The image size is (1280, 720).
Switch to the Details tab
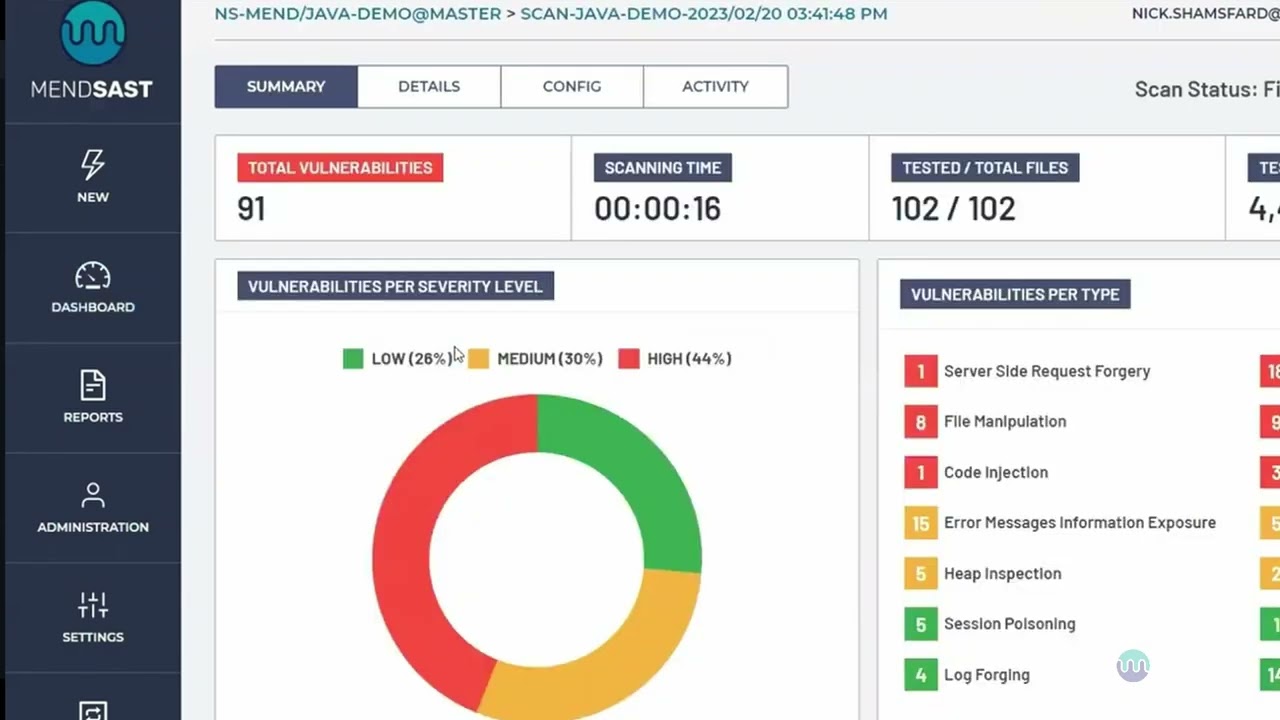(429, 87)
